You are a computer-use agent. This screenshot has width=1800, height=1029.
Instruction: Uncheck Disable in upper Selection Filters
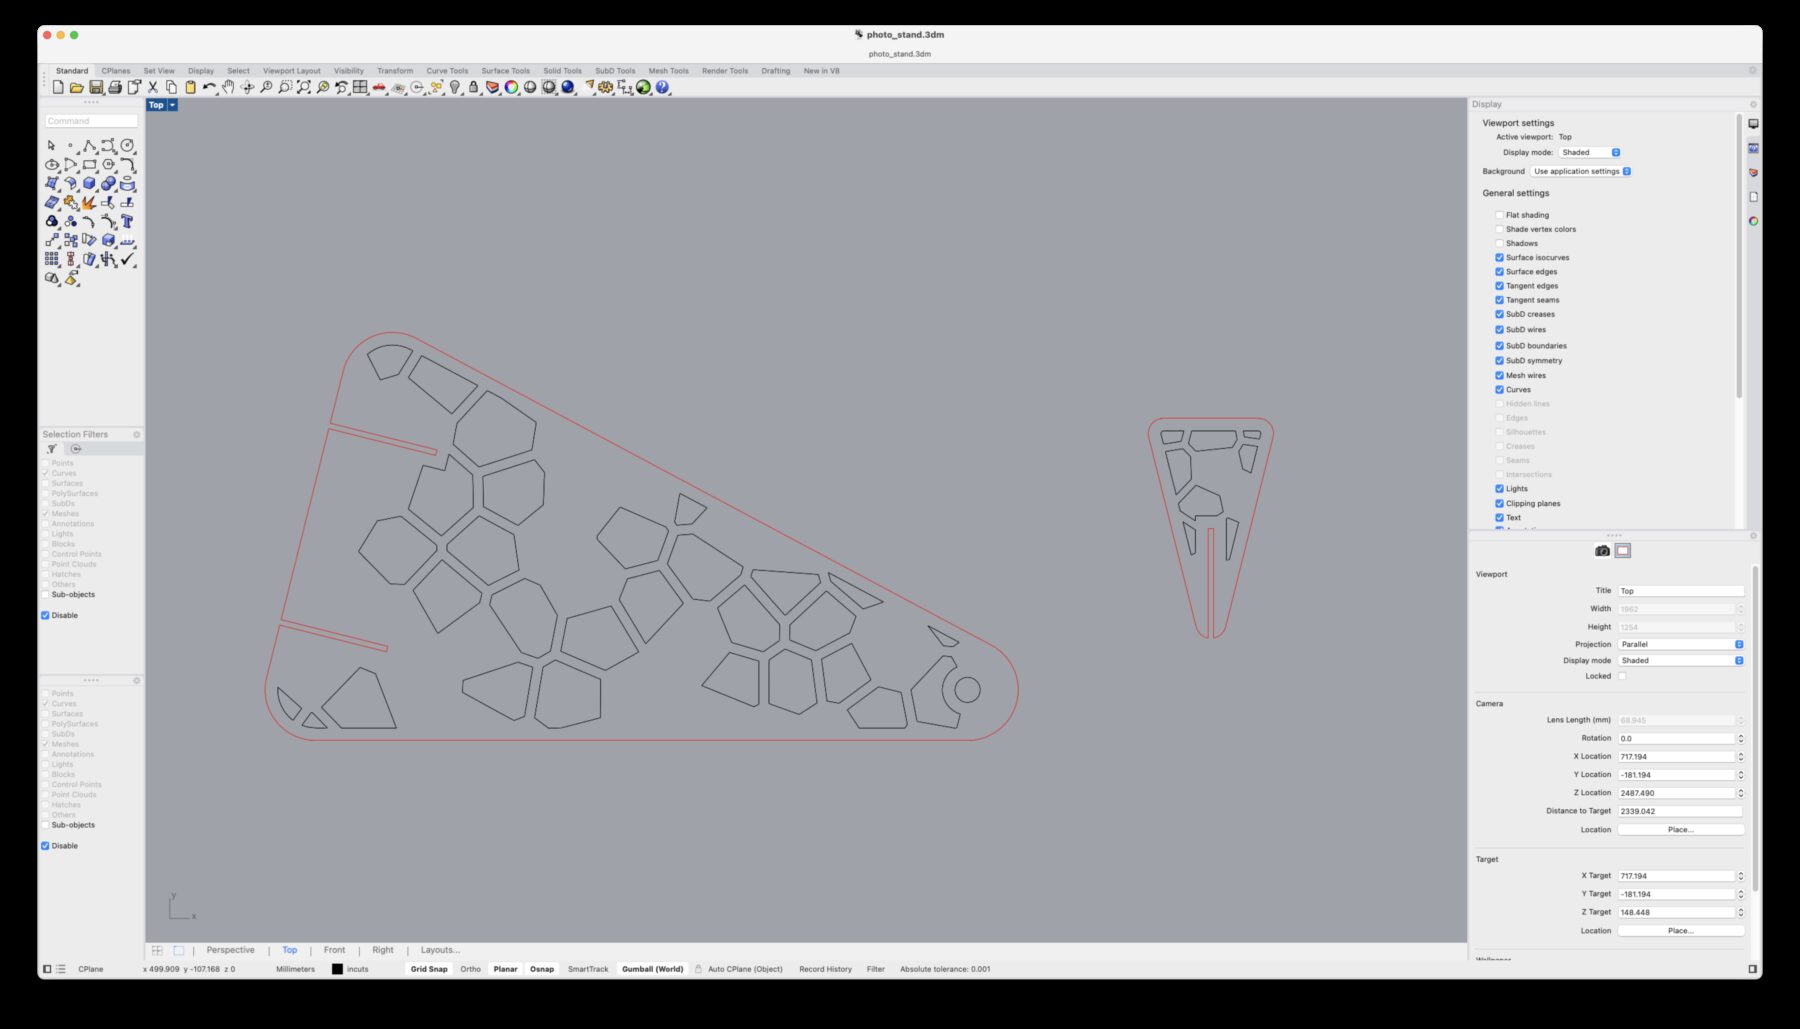[x=45, y=616]
